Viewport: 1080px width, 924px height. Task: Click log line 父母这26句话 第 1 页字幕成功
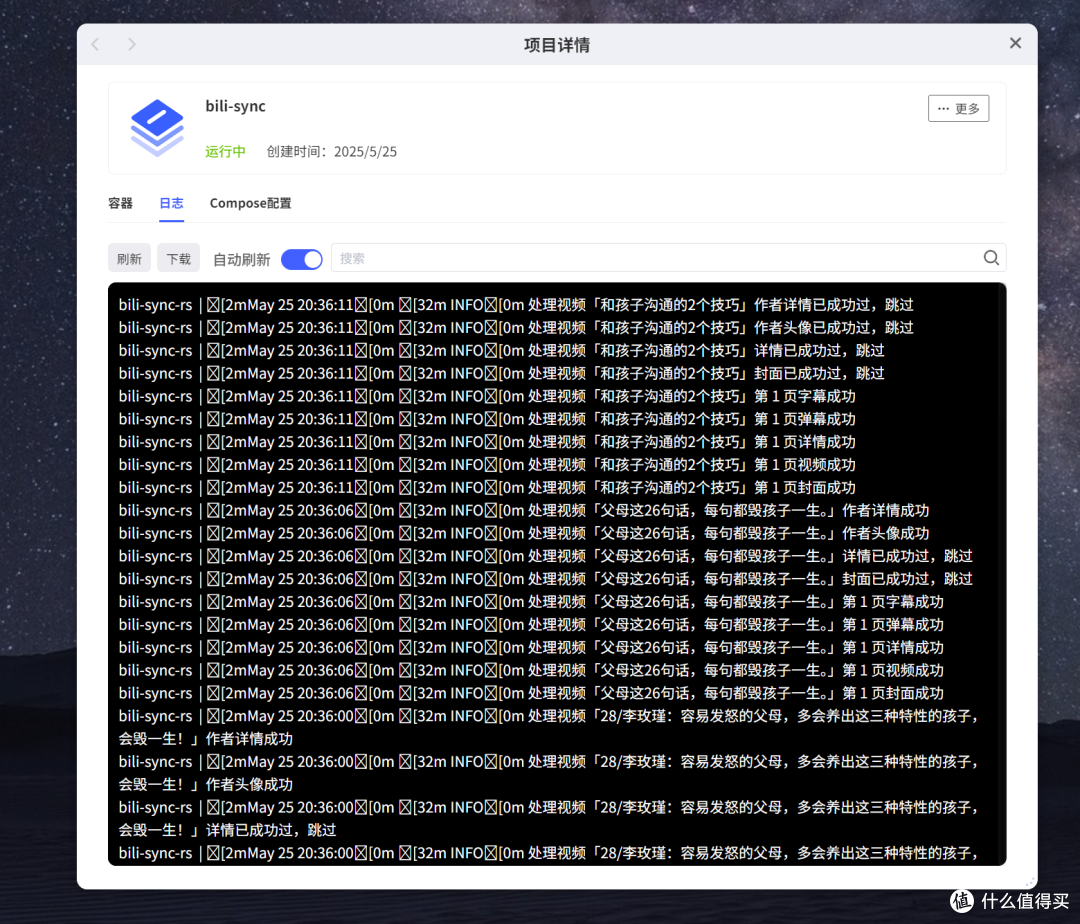tap(531, 602)
